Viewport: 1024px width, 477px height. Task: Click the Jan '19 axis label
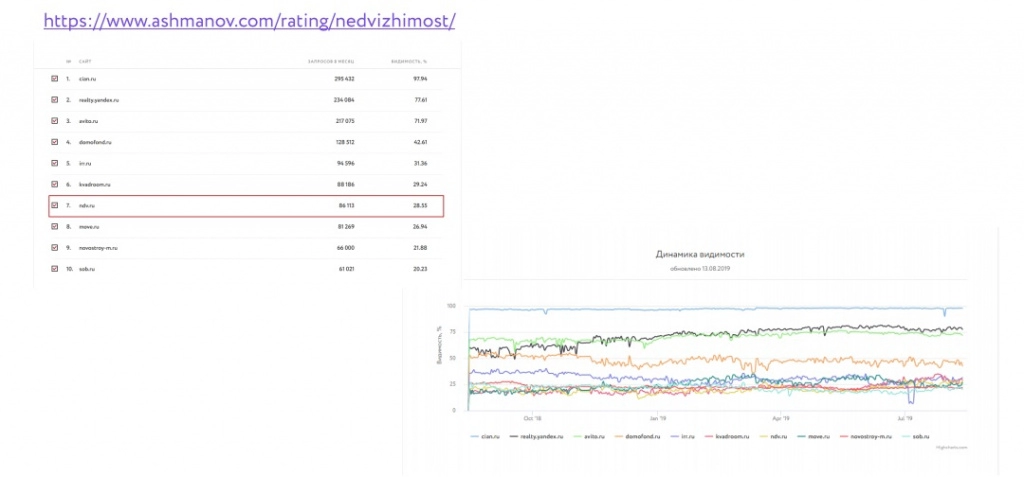(658, 418)
